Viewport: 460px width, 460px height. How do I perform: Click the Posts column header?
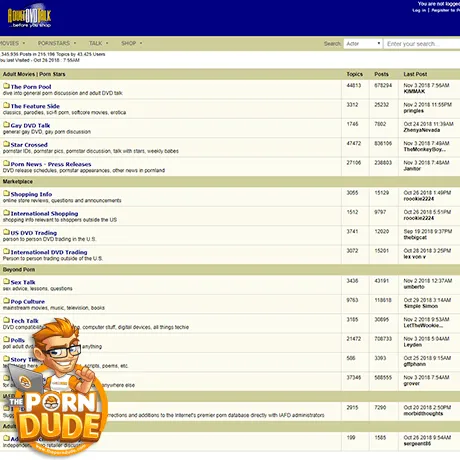[381, 74]
